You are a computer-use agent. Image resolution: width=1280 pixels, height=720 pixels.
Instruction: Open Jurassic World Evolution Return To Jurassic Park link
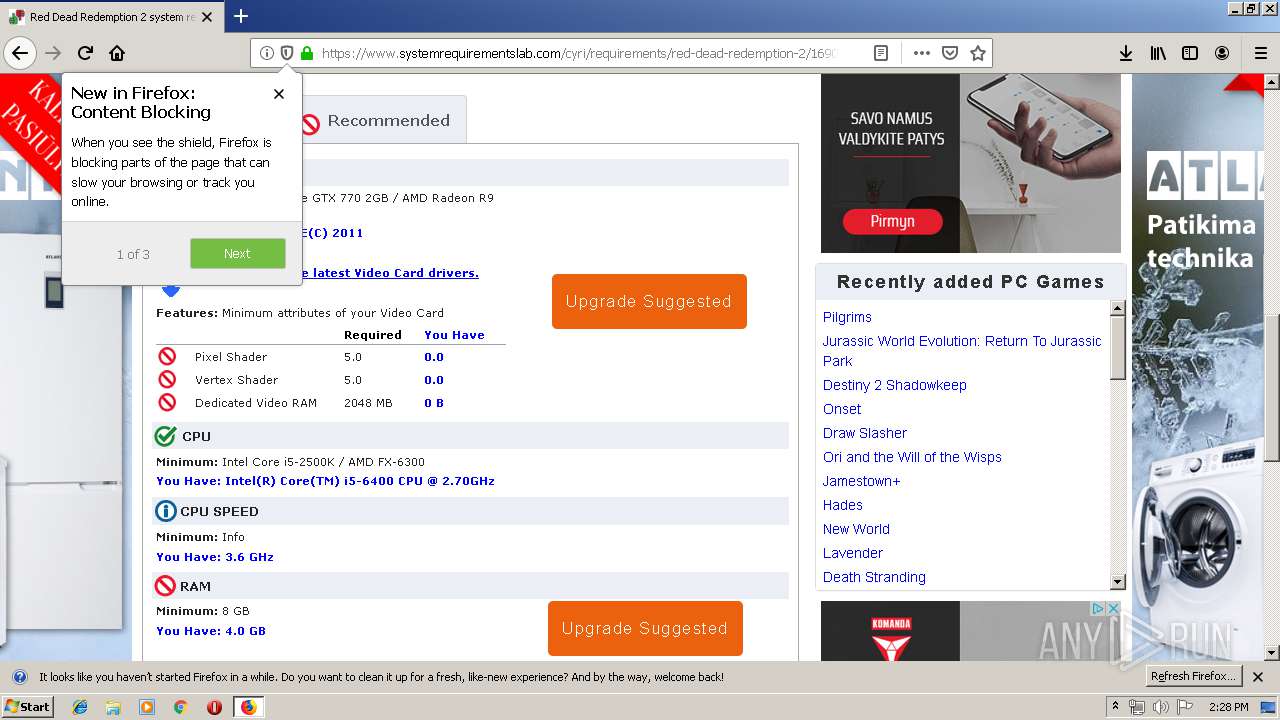tap(962, 351)
